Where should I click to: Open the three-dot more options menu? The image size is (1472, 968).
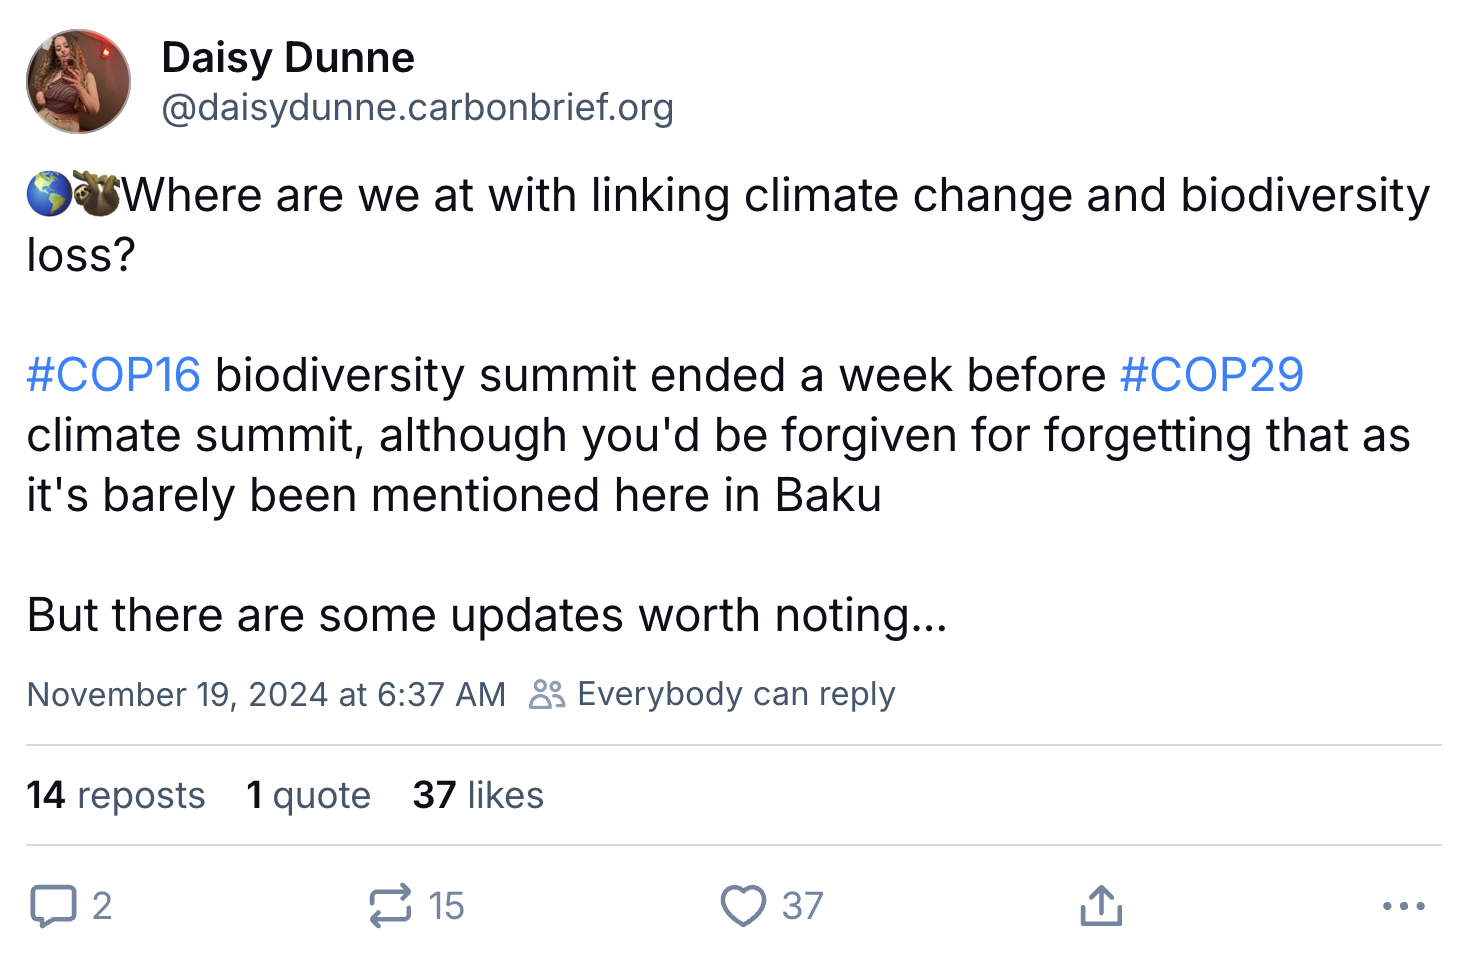pyautogui.click(x=1404, y=905)
